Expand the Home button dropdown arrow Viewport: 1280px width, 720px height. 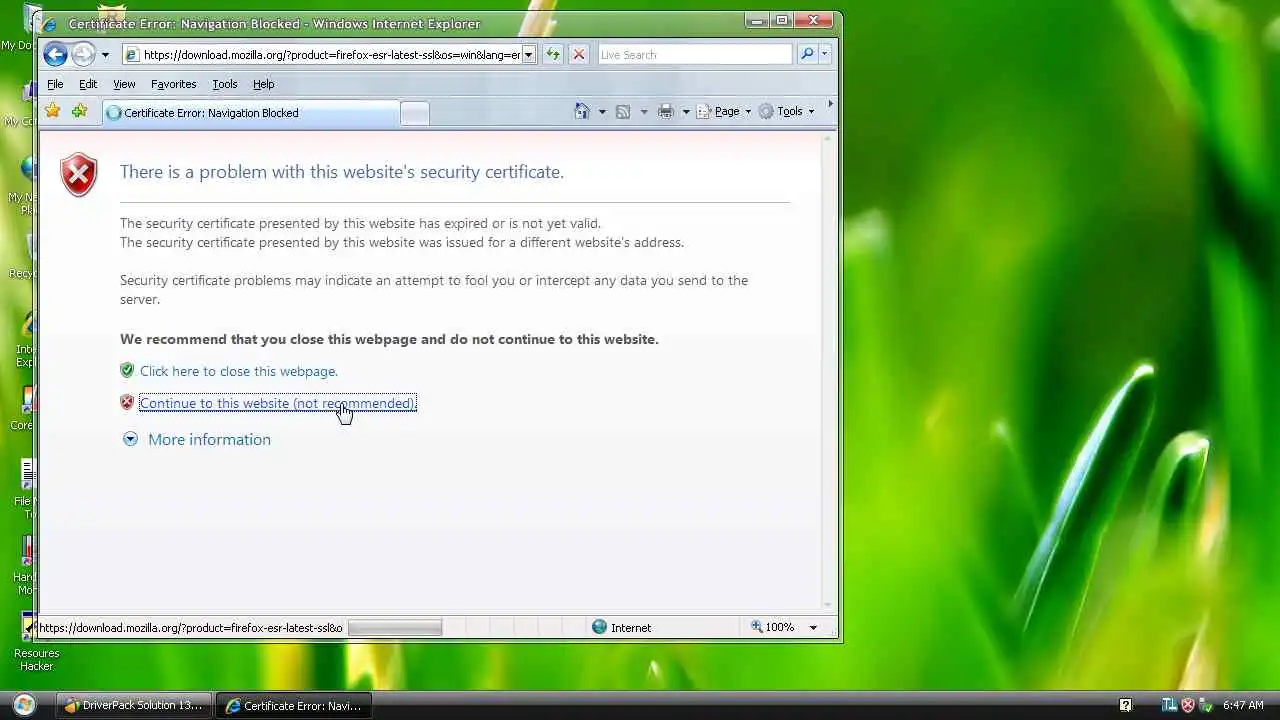(602, 112)
